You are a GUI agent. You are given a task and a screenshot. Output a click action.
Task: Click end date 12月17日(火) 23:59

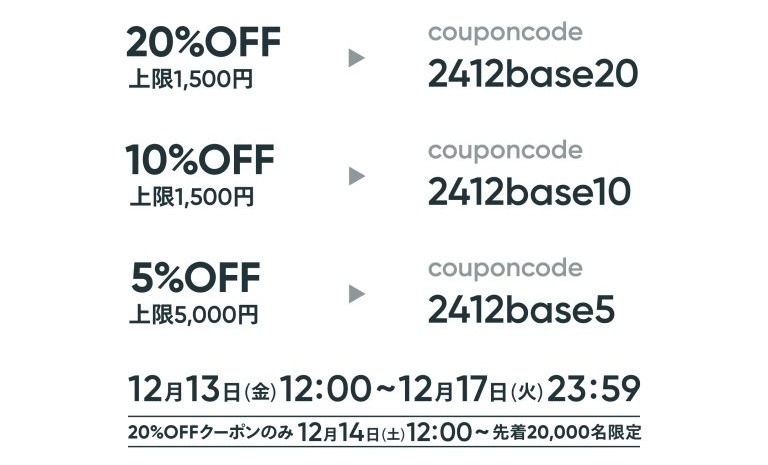[519, 390]
